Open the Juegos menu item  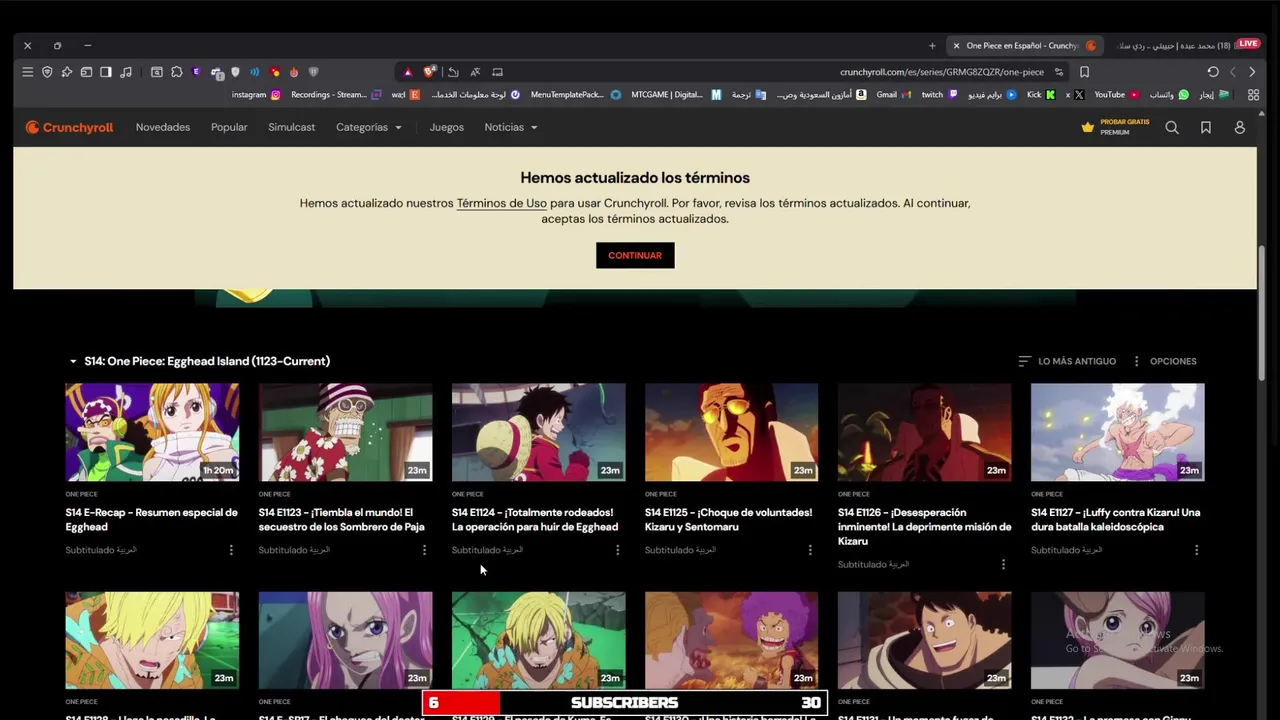pos(446,127)
